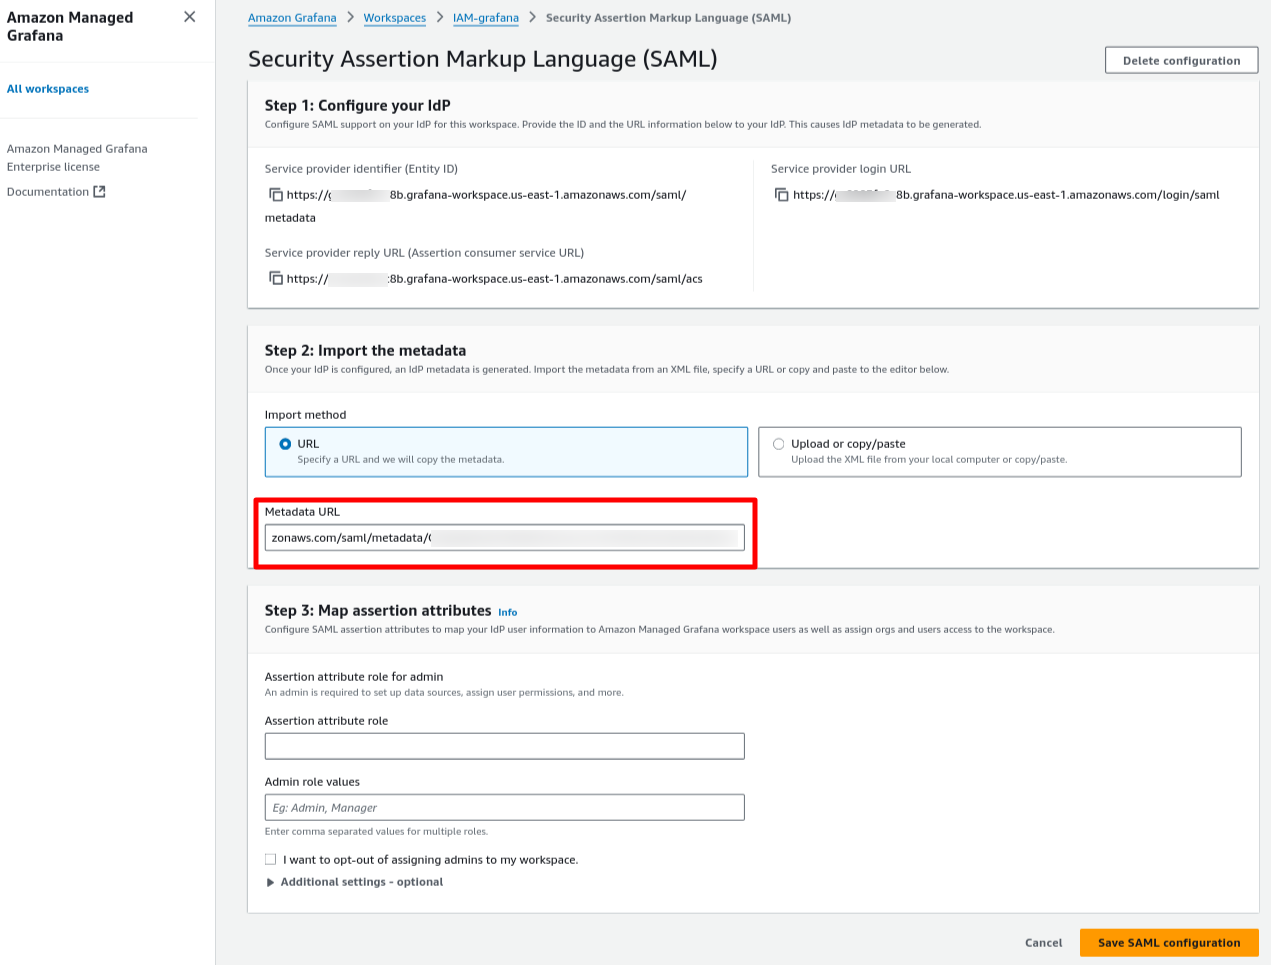1271x965 pixels.
Task: Click inside the Metadata URL field
Action: pyautogui.click(x=505, y=537)
